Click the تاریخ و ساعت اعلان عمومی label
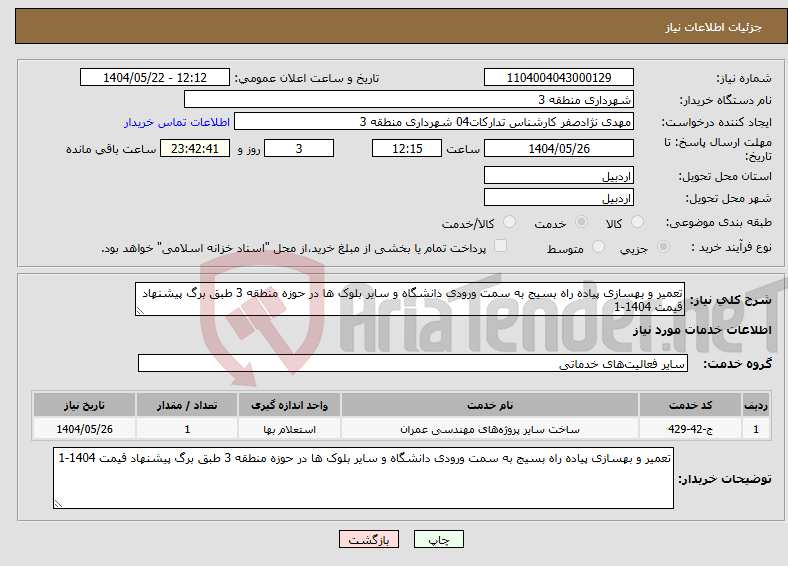788x566 pixels. tap(307, 78)
